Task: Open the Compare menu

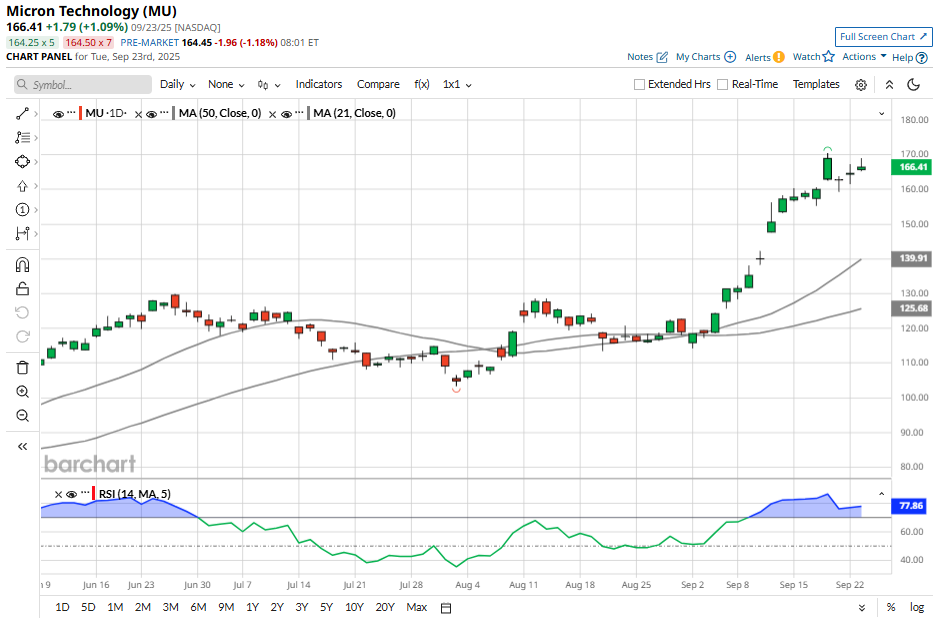Action: pyautogui.click(x=378, y=85)
